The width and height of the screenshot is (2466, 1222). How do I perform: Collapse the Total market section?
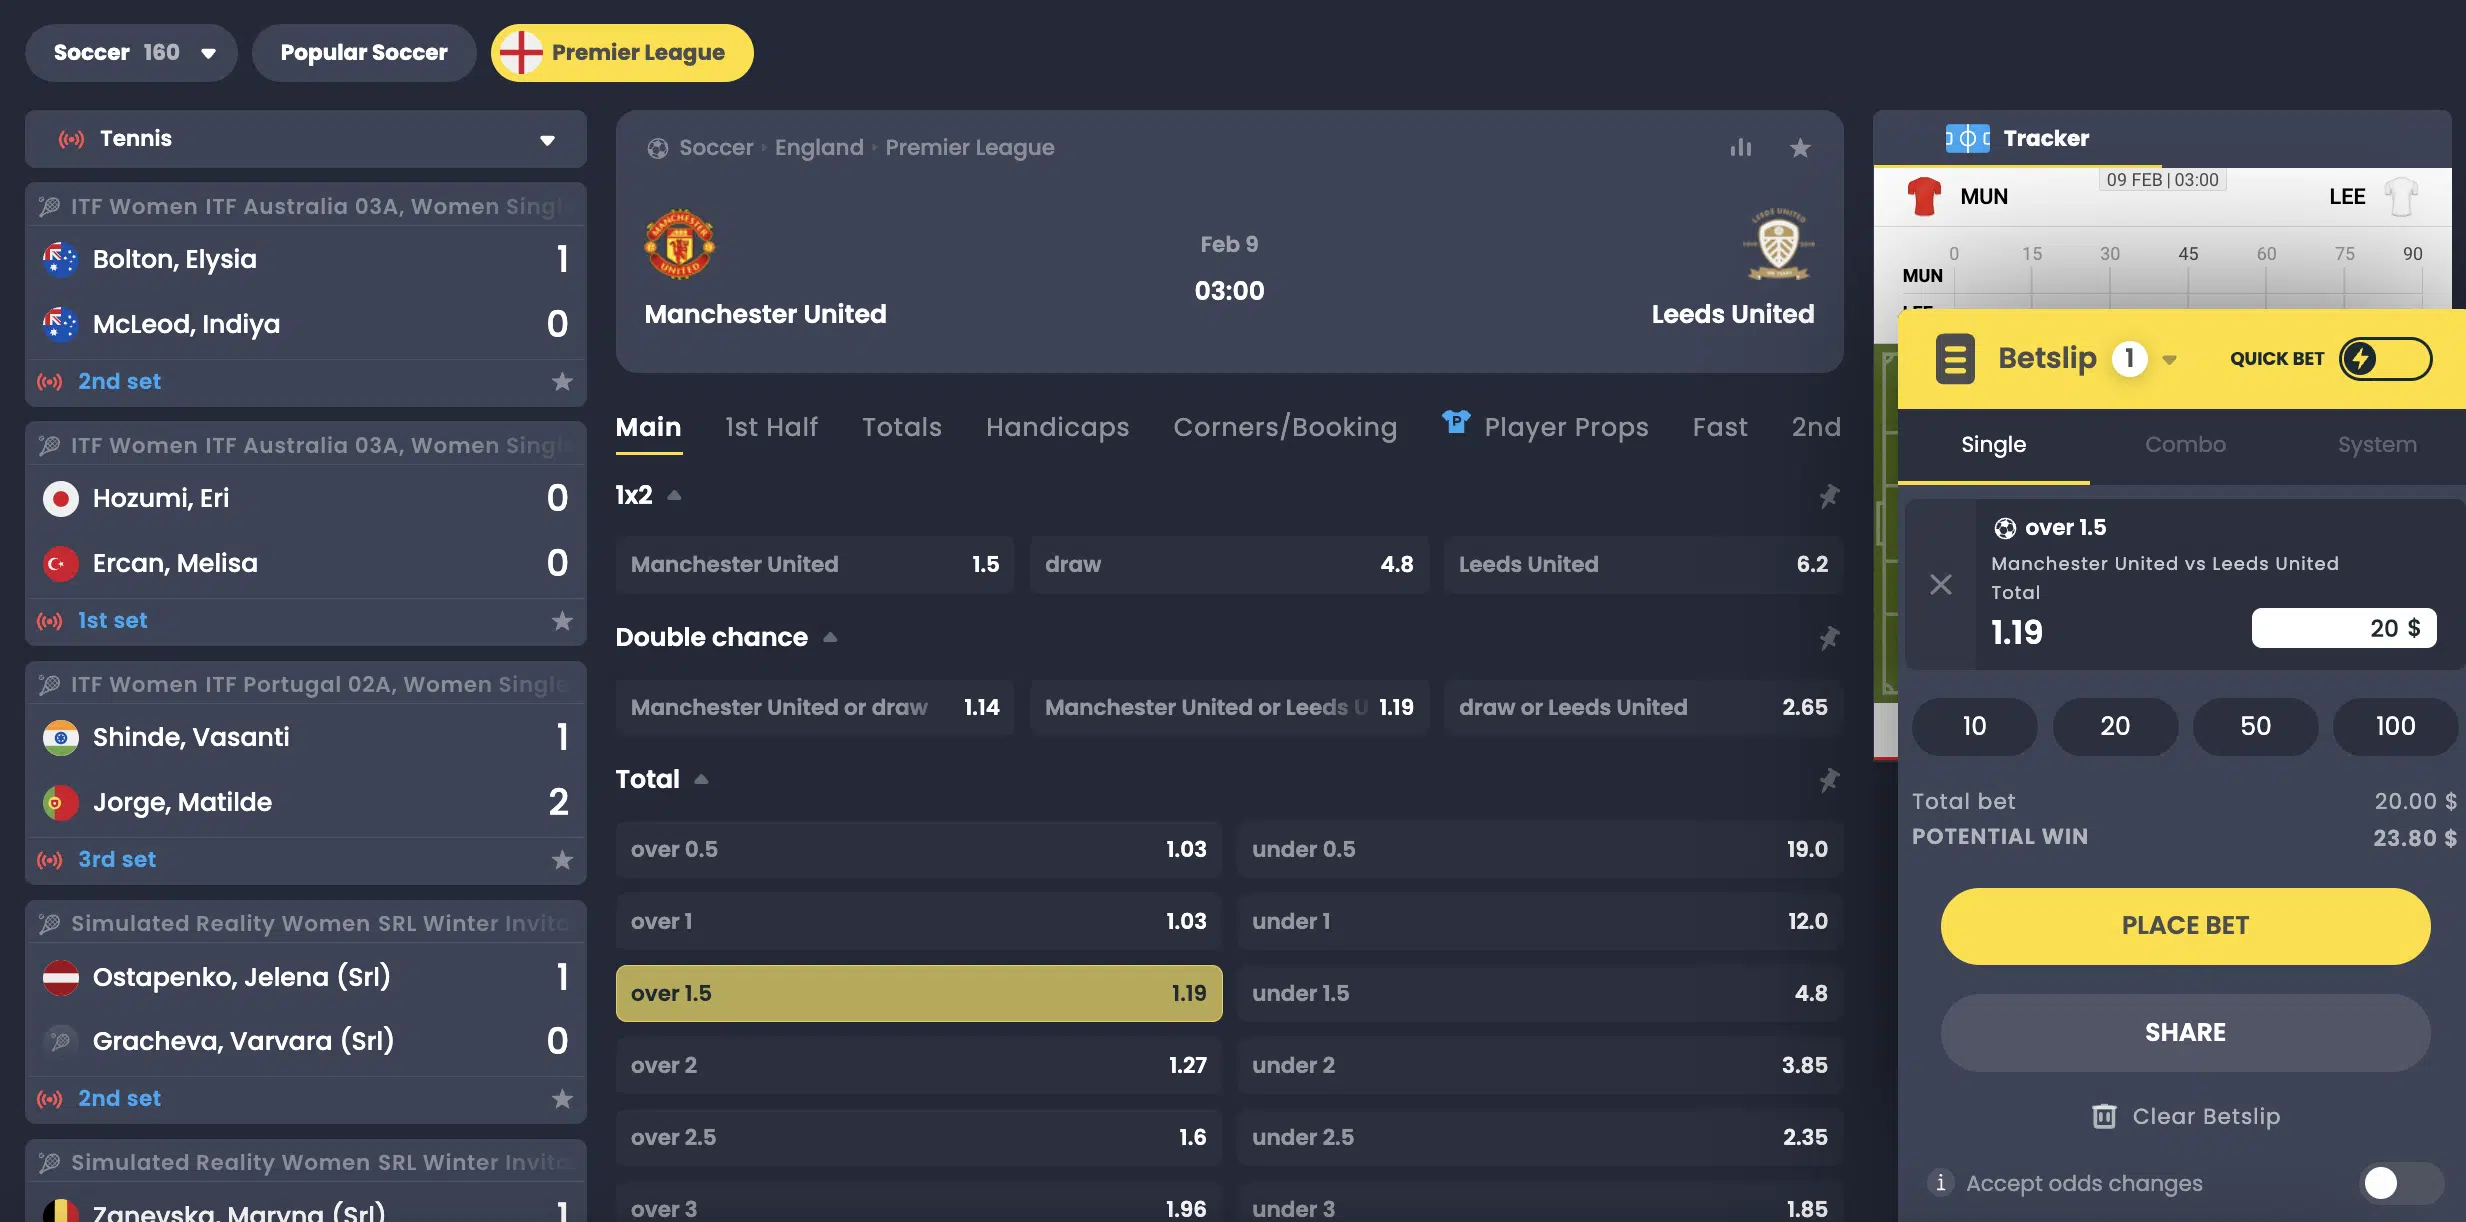click(x=702, y=780)
